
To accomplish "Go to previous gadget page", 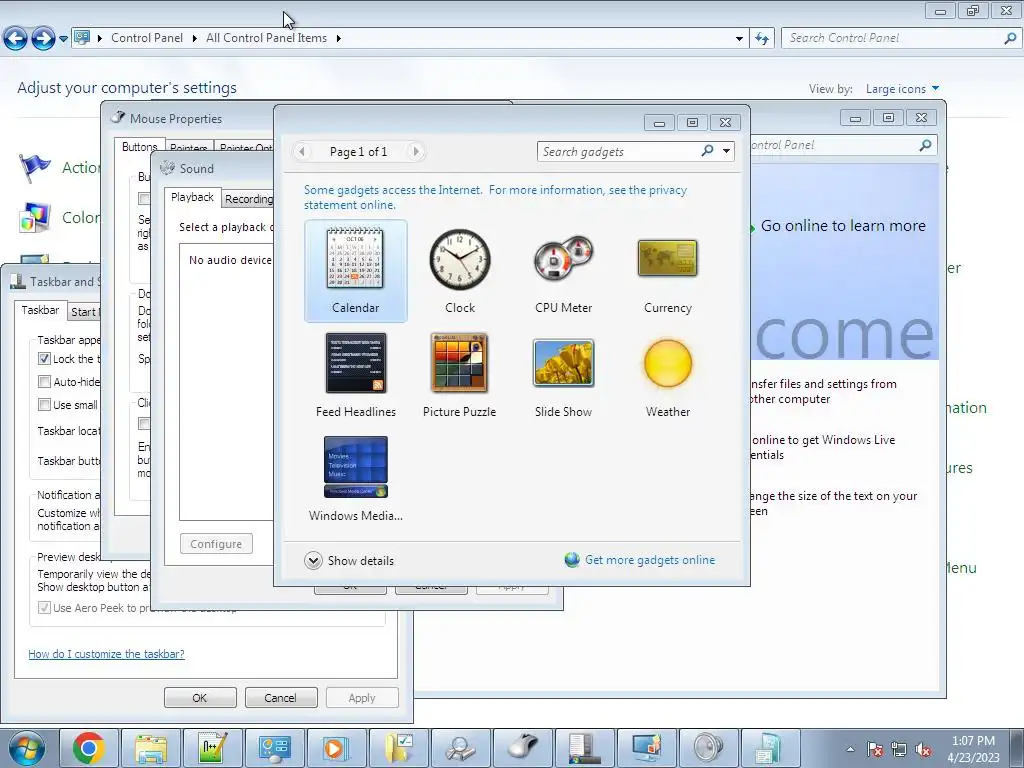I will point(302,152).
